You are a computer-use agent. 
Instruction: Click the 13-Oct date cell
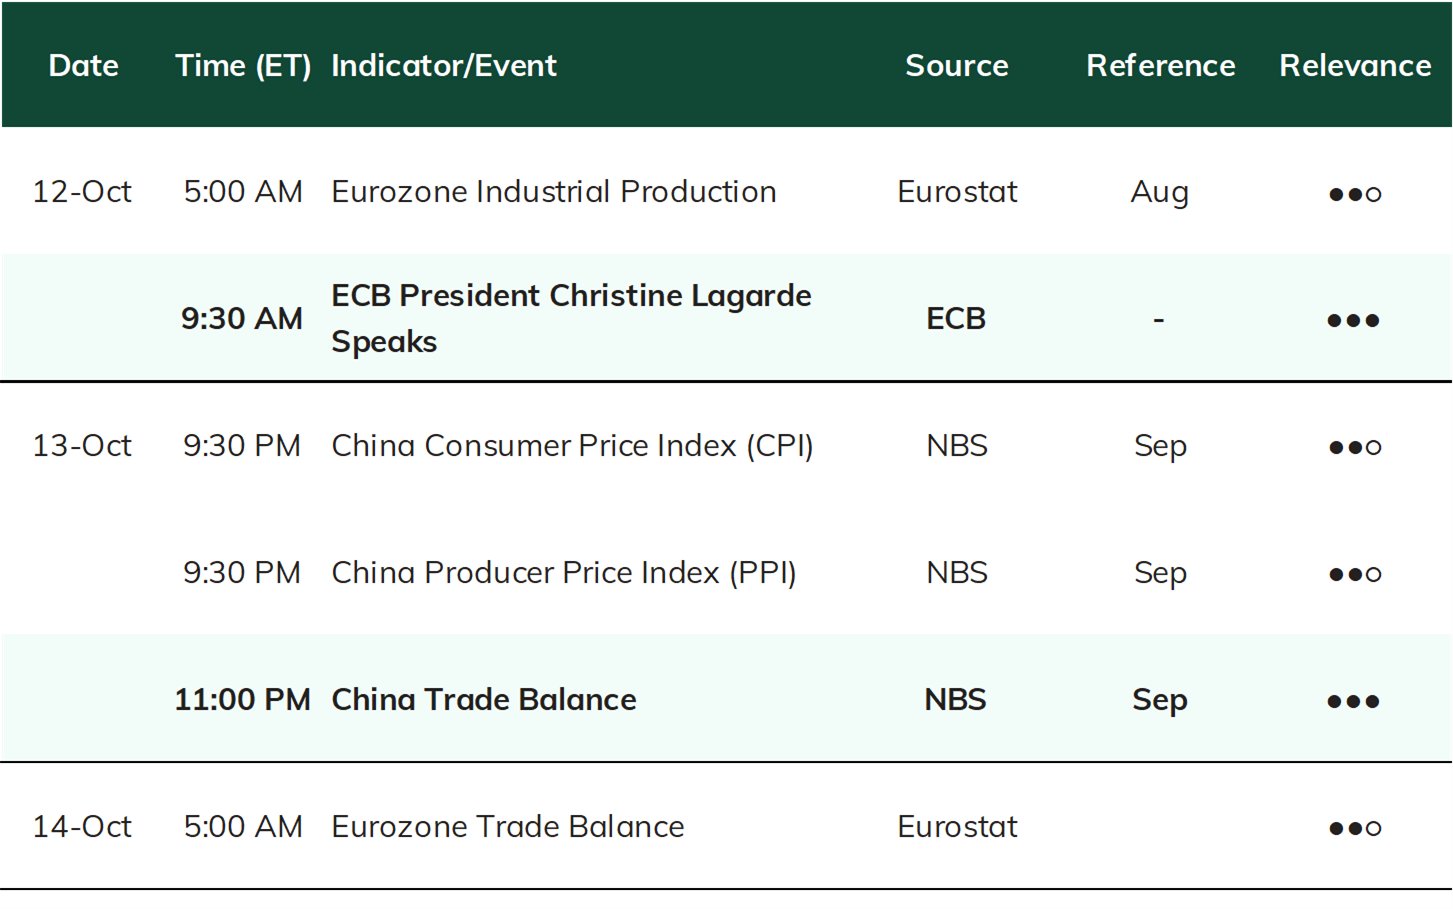(82, 446)
